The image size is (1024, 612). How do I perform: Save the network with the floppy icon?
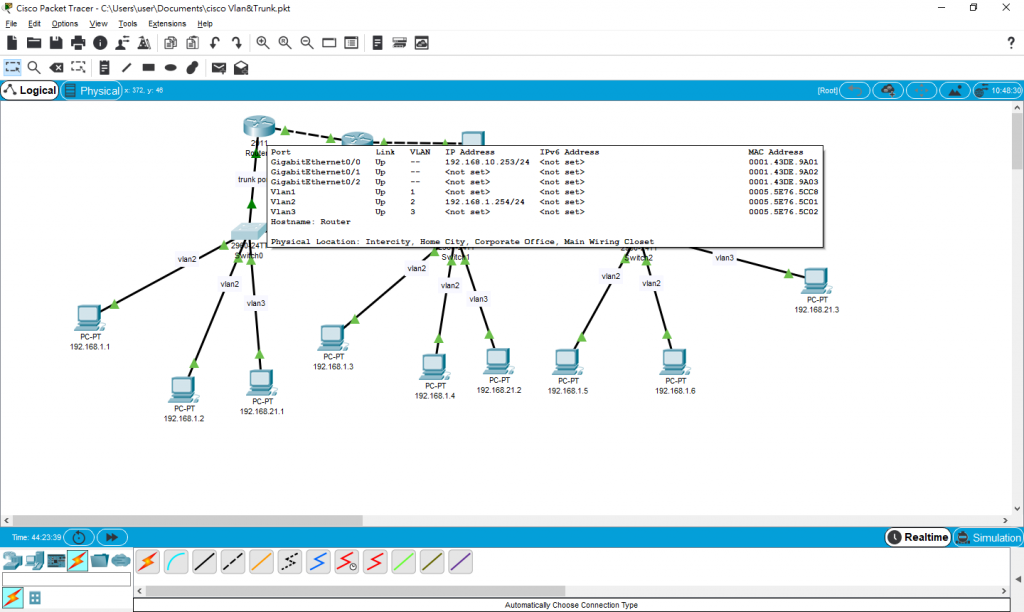click(x=56, y=43)
